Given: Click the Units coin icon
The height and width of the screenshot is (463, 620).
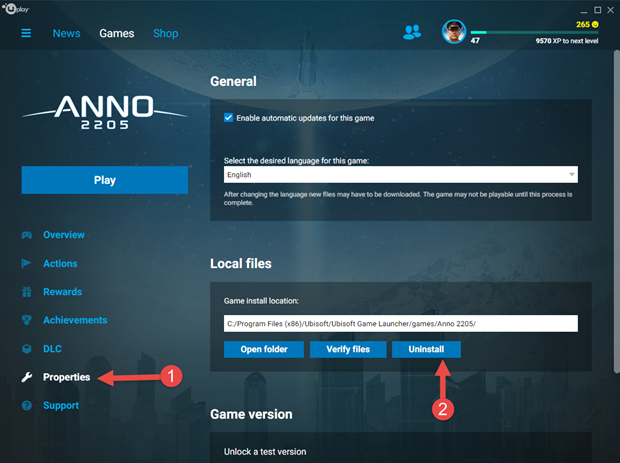Looking at the screenshot, I should coord(595,25).
